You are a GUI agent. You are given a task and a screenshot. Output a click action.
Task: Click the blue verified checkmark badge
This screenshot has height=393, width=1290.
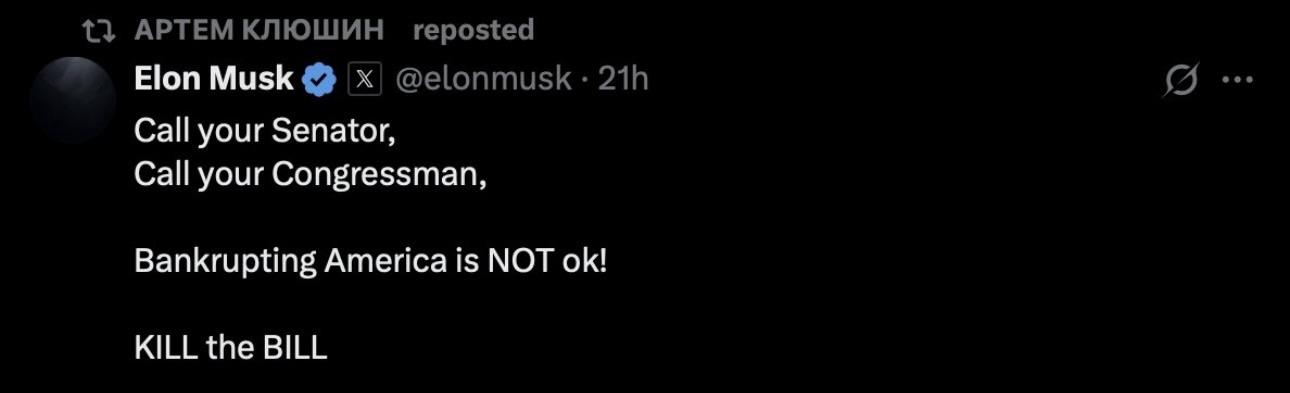[x=319, y=79]
